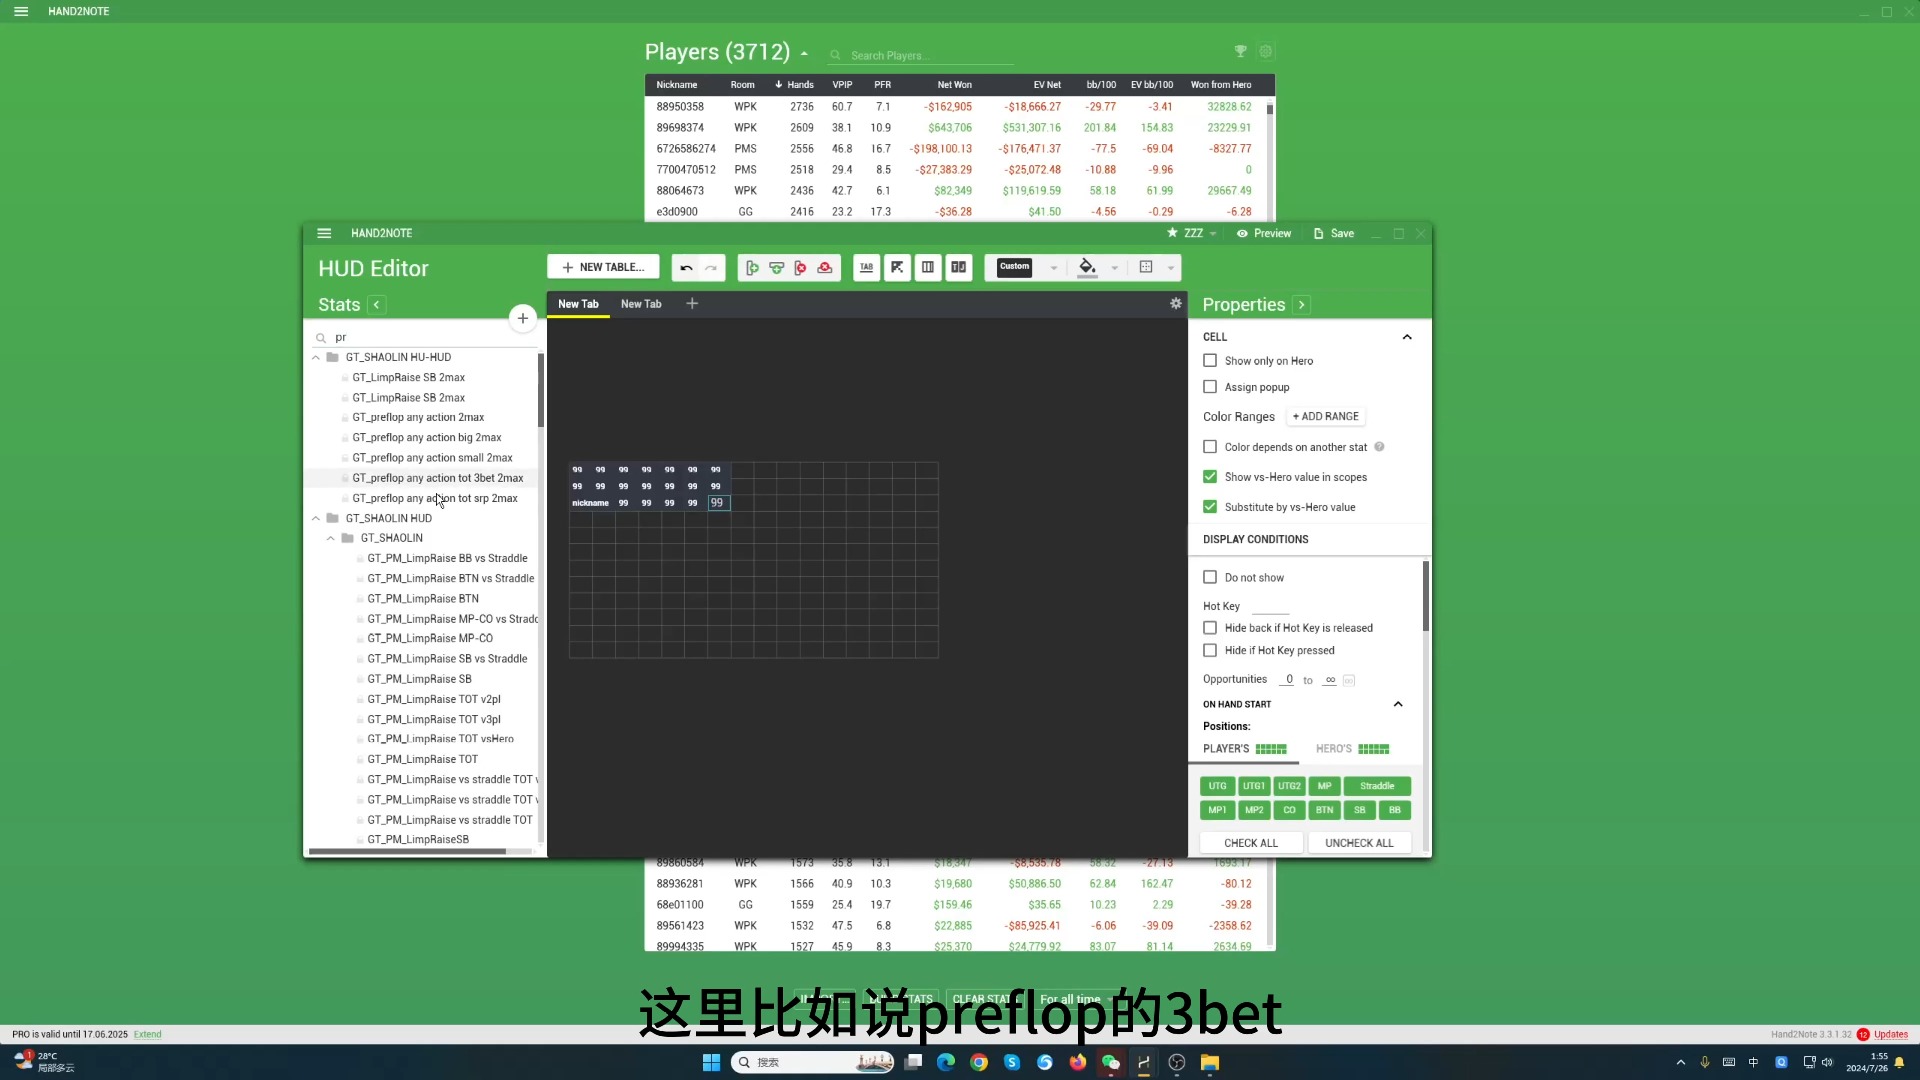
Task: Click the save icon in HUD Editor
Action: pos(1320,233)
